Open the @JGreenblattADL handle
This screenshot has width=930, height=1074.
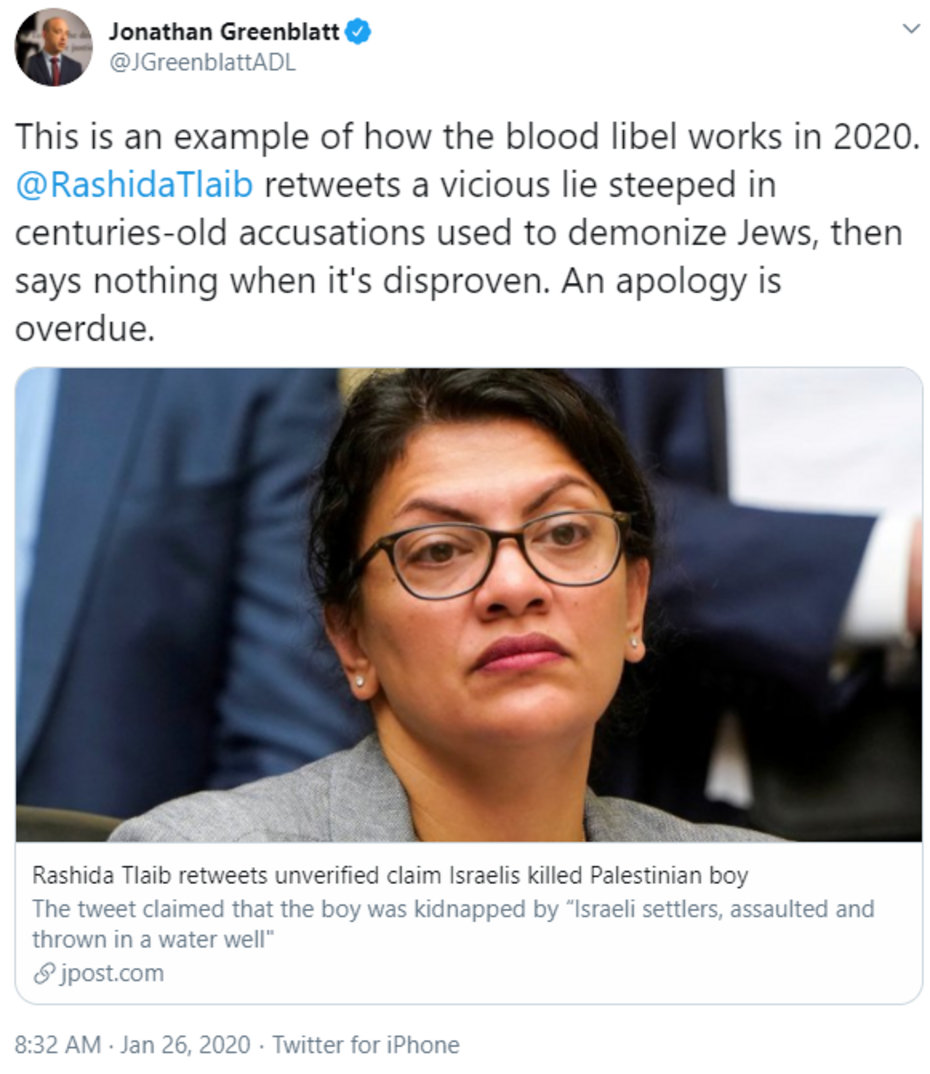click(202, 63)
